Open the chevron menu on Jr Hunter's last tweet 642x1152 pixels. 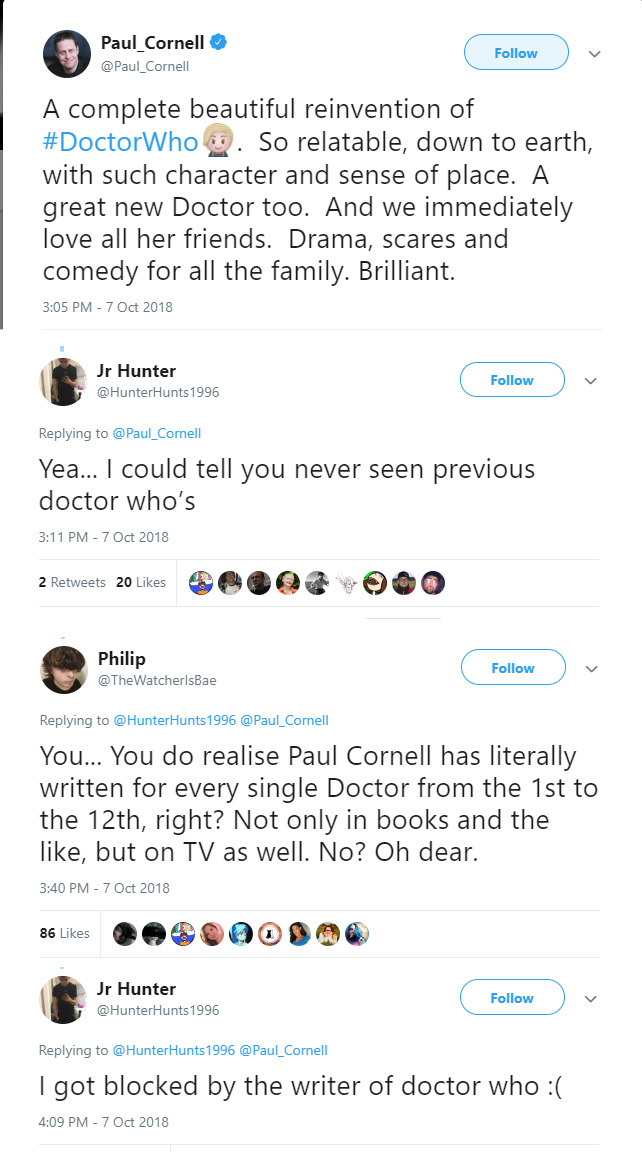tap(590, 998)
